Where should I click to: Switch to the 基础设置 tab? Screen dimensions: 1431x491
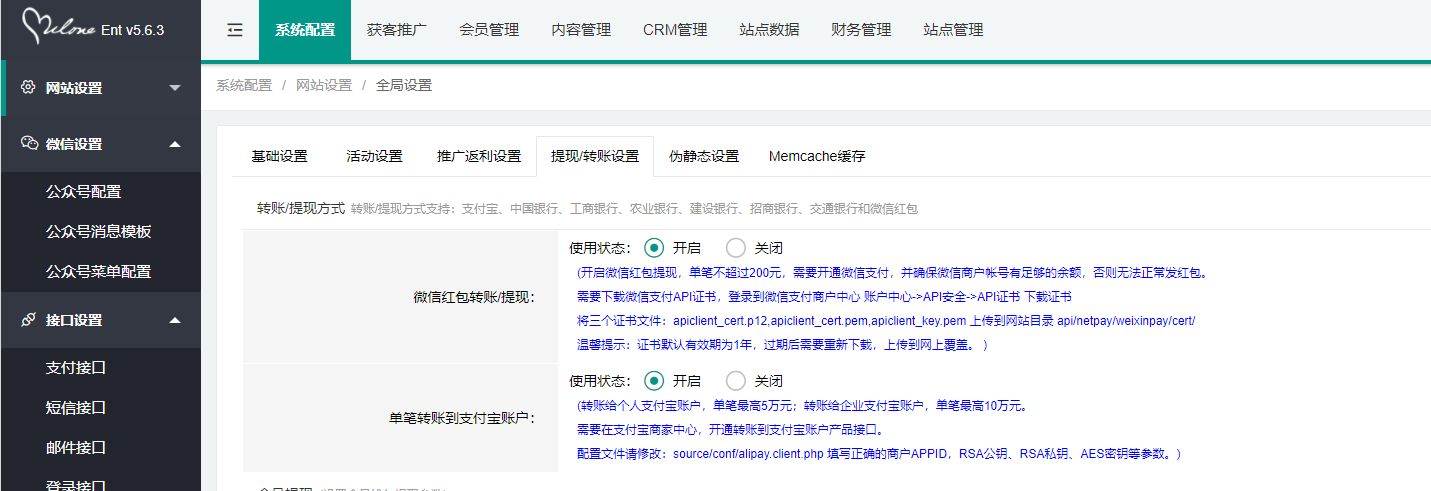pyautogui.click(x=280, y=156)
